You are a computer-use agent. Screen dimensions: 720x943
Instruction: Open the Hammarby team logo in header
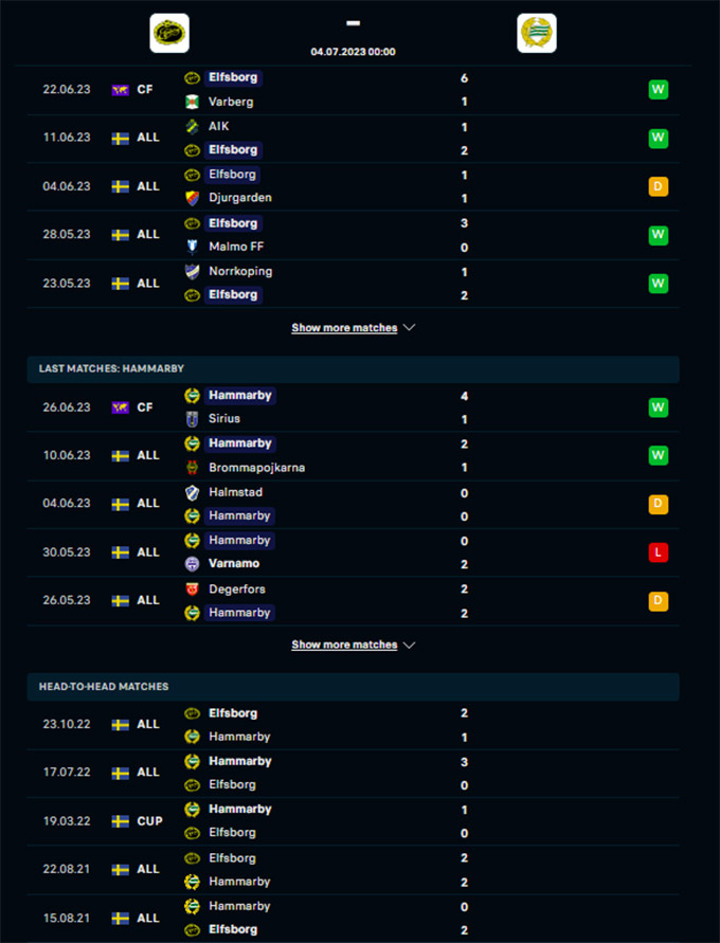537,33
